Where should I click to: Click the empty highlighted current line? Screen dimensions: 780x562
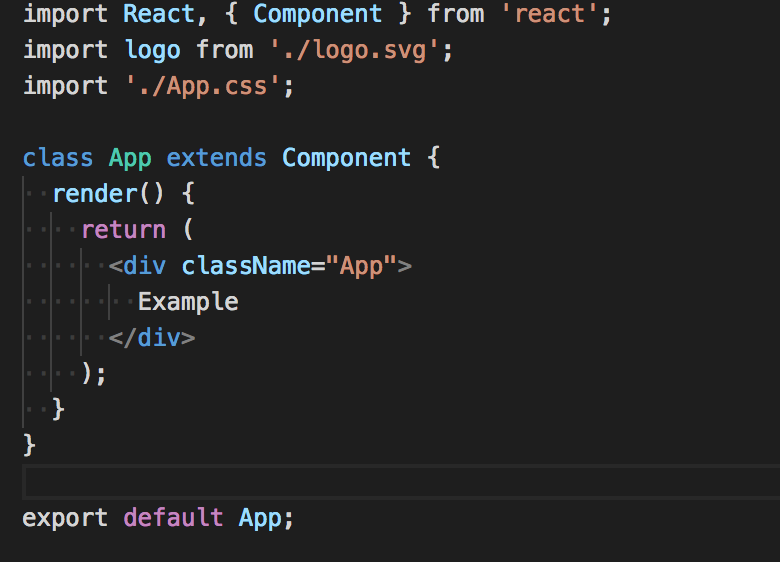click(x=401, y=482)
